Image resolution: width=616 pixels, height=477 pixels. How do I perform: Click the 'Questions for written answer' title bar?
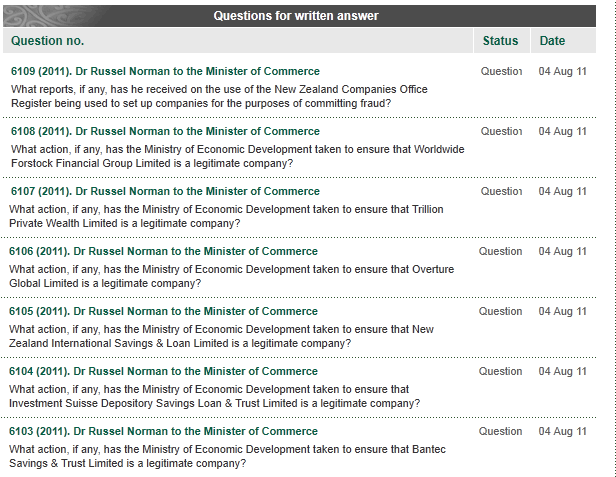coord(299,16)
